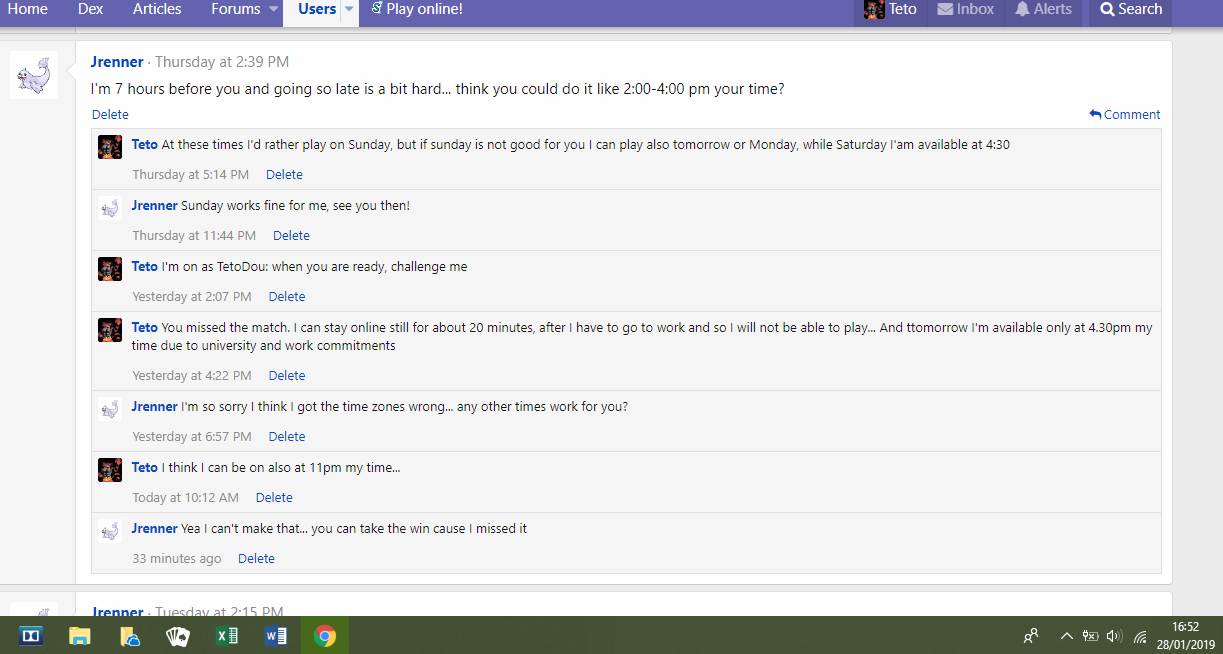Click the Comment reply arrow icon
The image size is (1223, 654).
tap(1096, 114)
